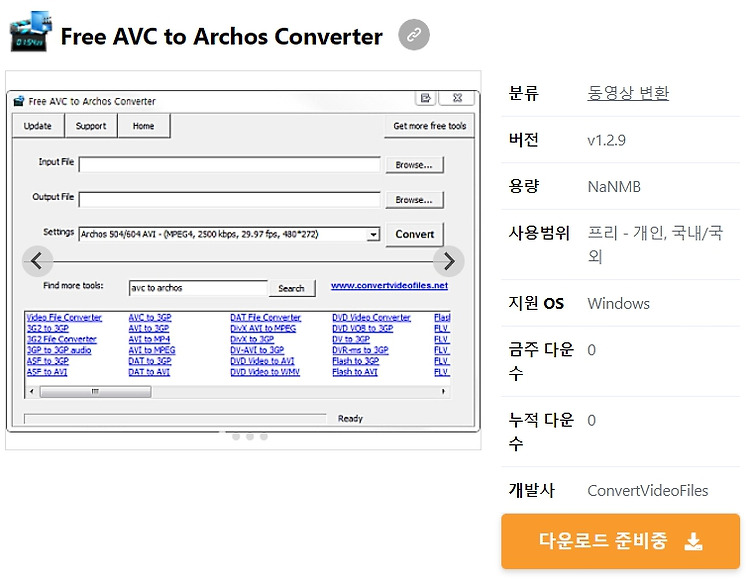Viewport: 750px width, 579px height.
Task: Open the www.convertvideofiles.net link
Action: click(389, 285)
